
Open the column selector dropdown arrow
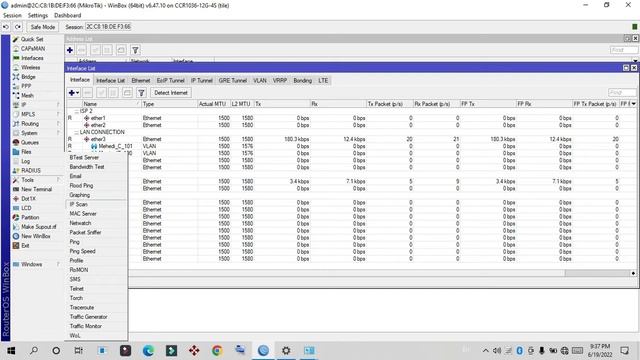pyautogui.click(x=633, y=104)
